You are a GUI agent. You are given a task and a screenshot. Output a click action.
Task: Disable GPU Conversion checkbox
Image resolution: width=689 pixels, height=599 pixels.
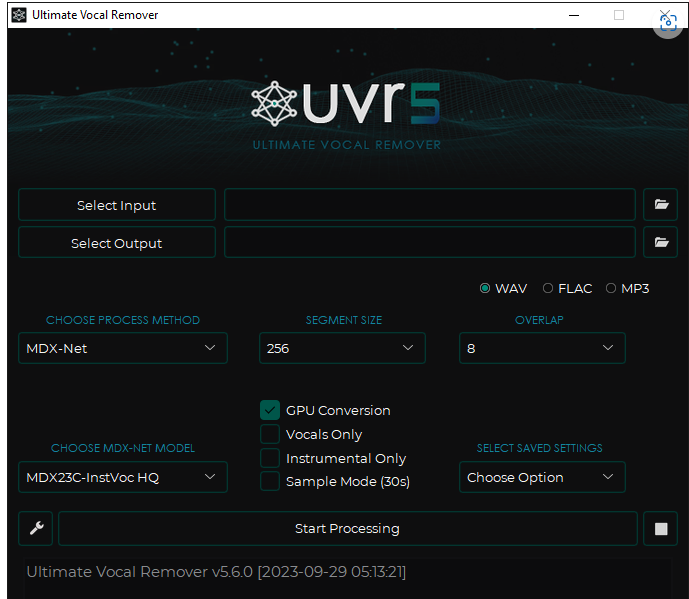point(270,410)
